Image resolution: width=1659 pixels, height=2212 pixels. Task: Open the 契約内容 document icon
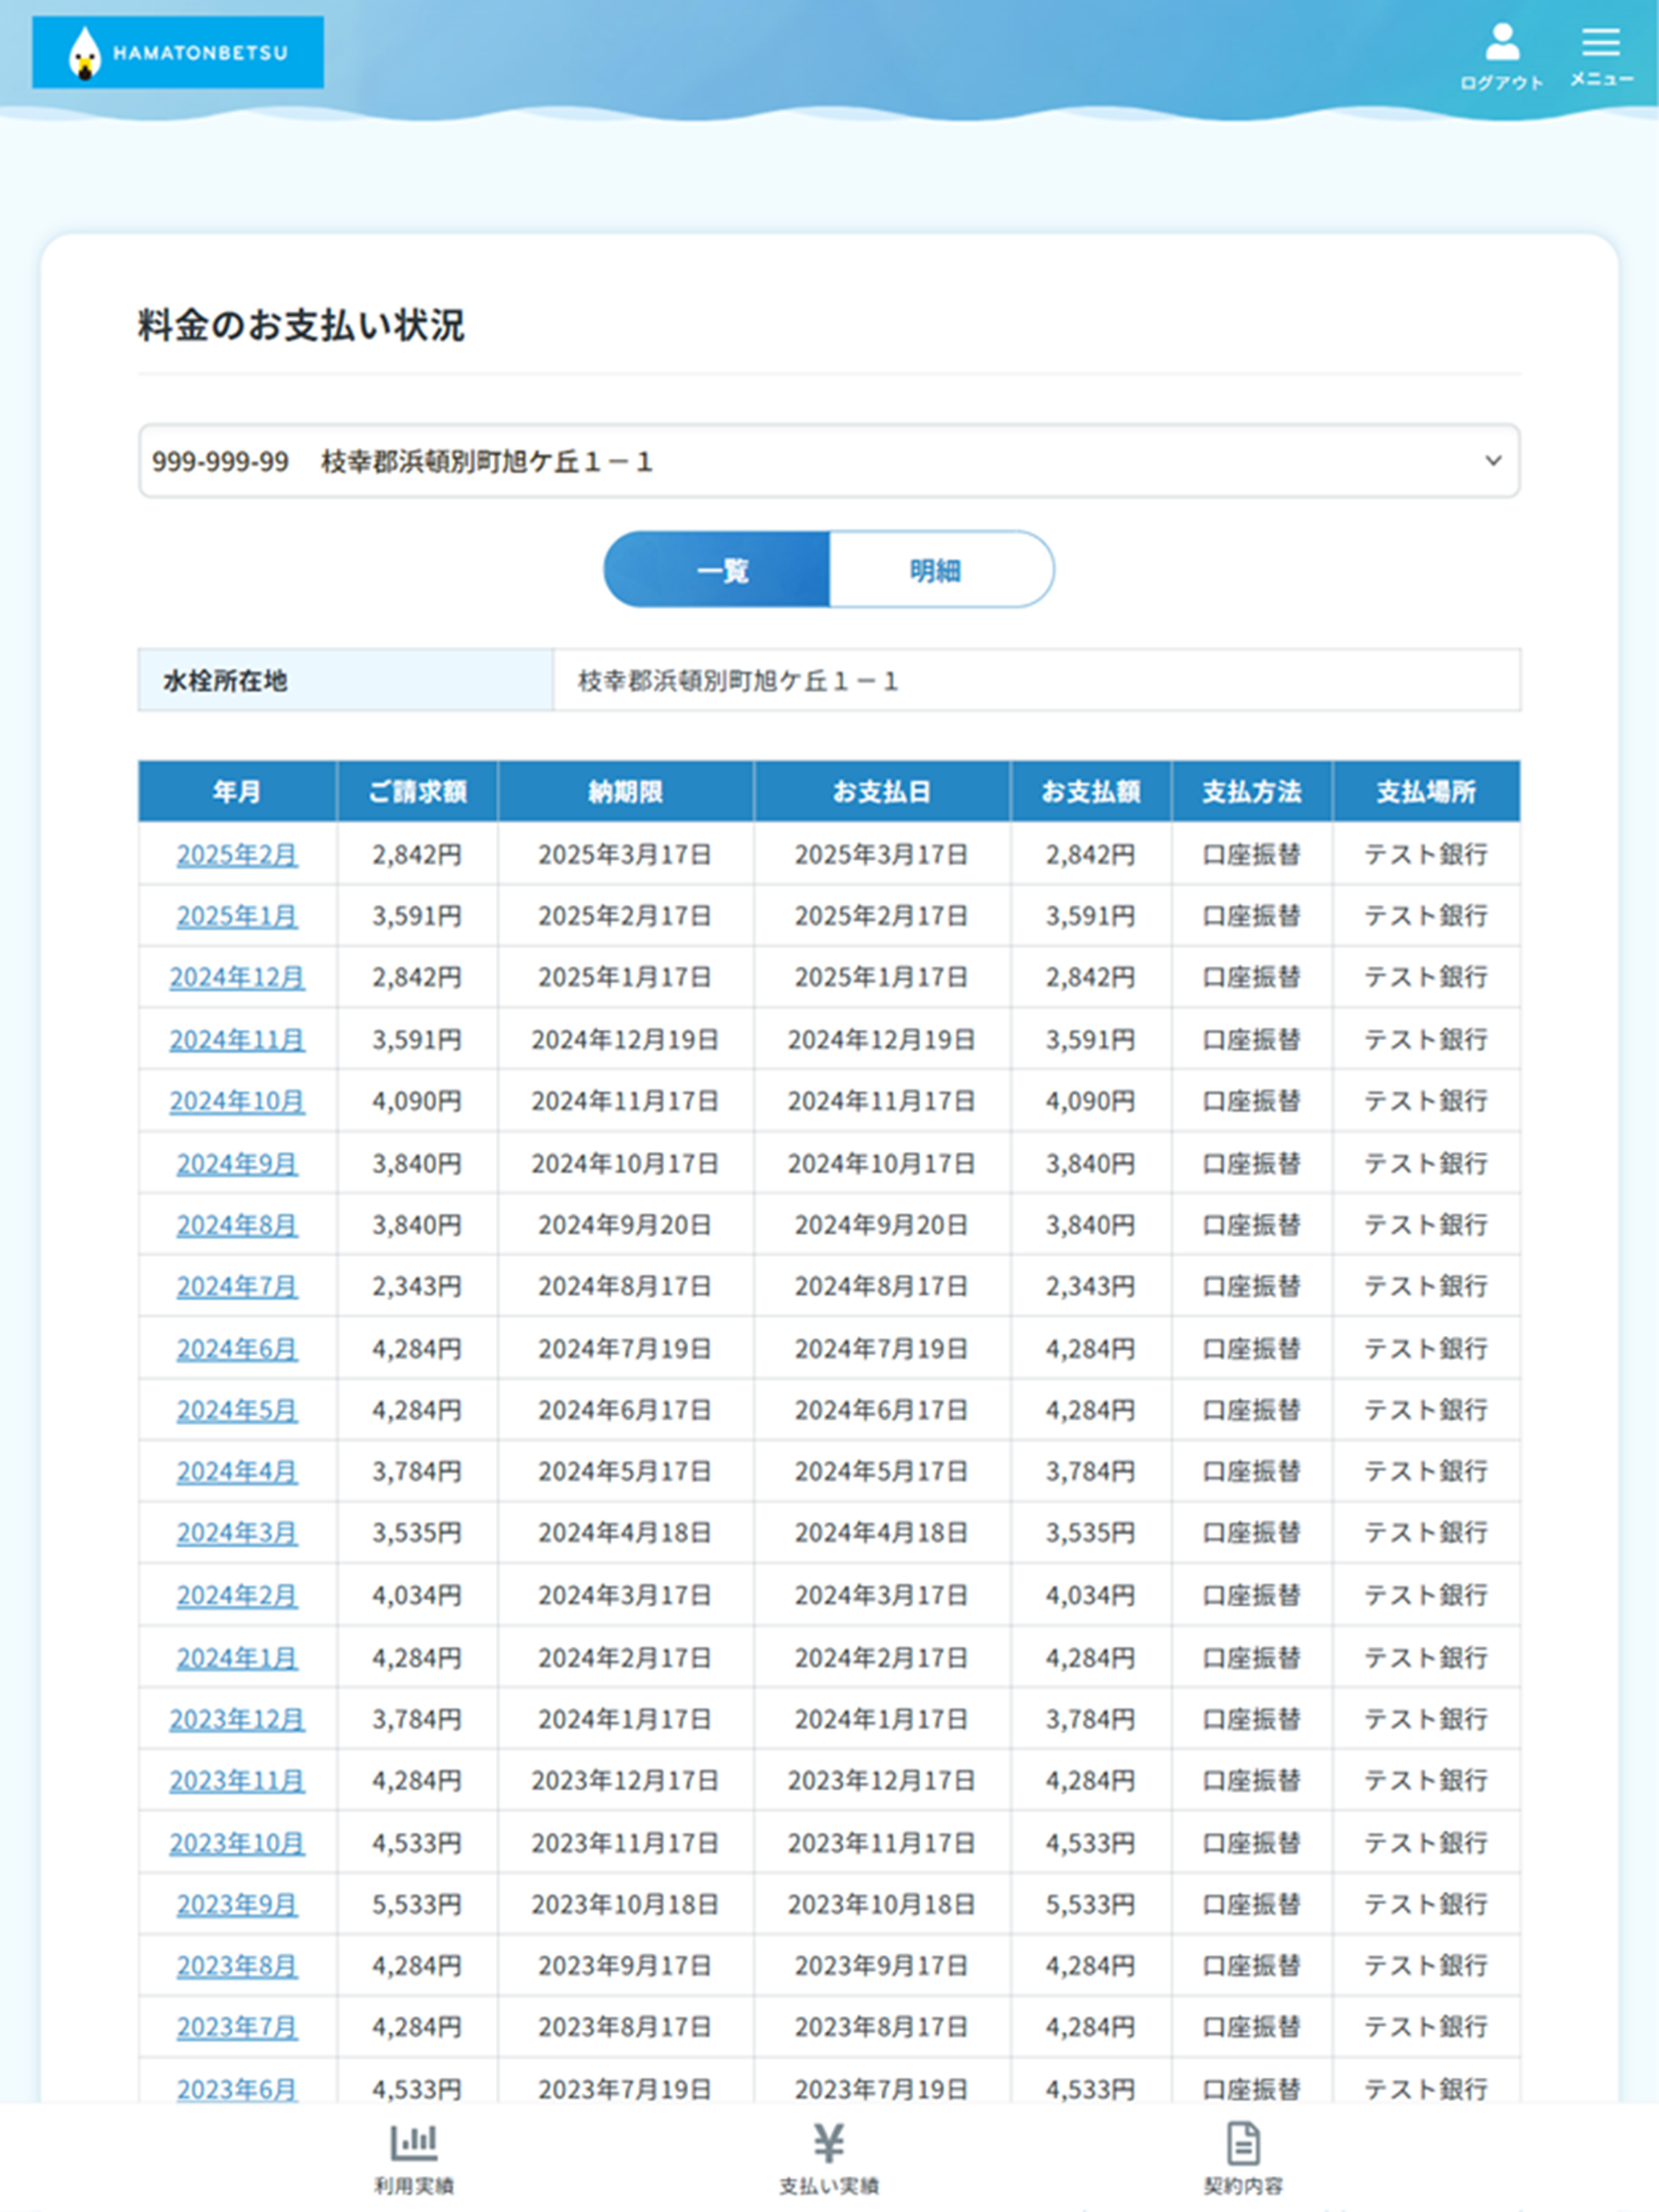tap(1243, 2143)
